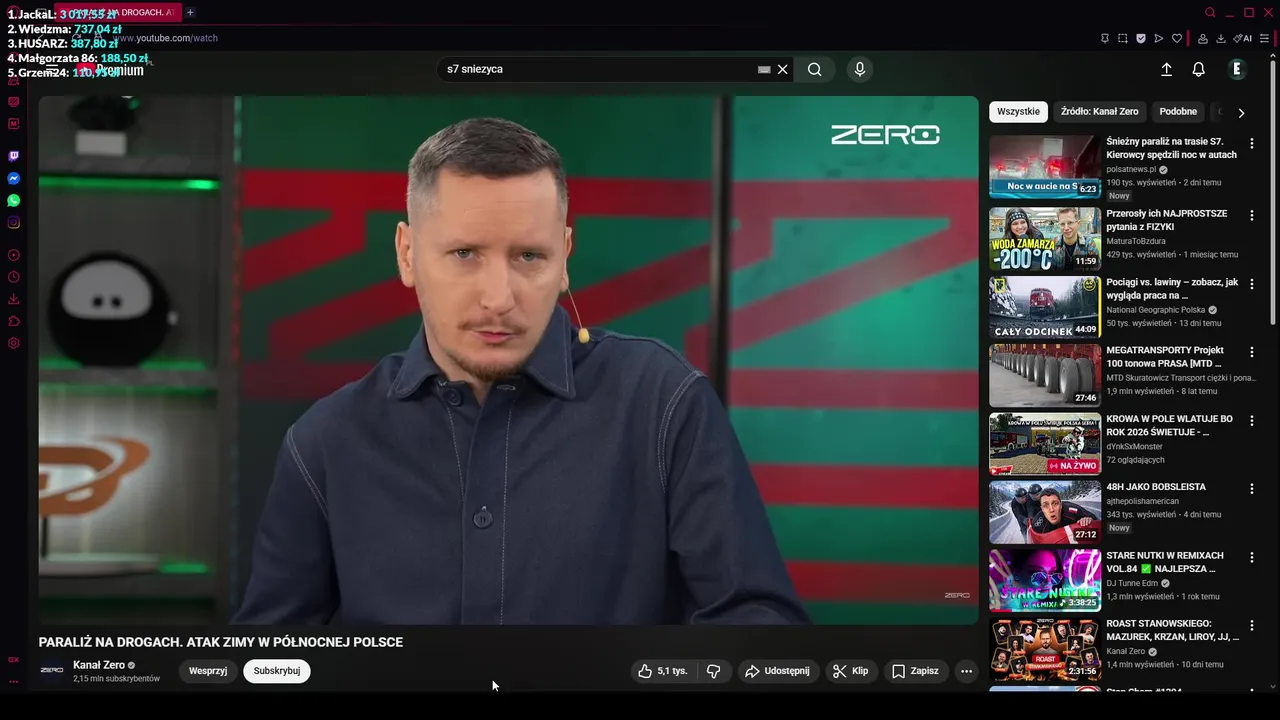This screenshot has width=1280, height=720.
Task: Open options menu for 'MEGATRANSPORTY Projekt'
Action: (1251, 352)
